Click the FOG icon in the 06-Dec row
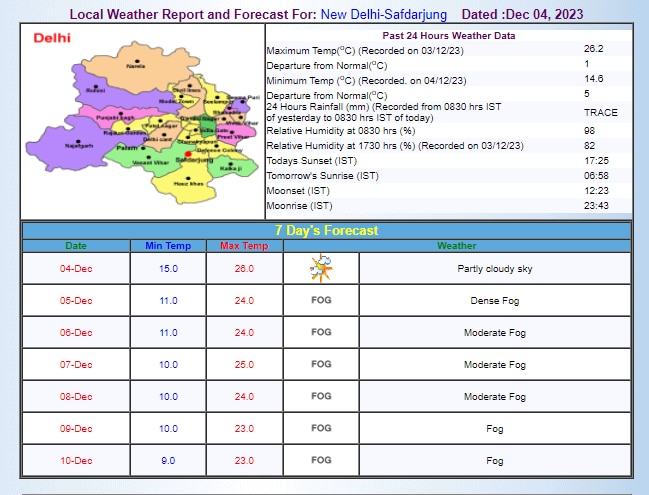The height and width of the screenshot is (495, 649). 321,332
